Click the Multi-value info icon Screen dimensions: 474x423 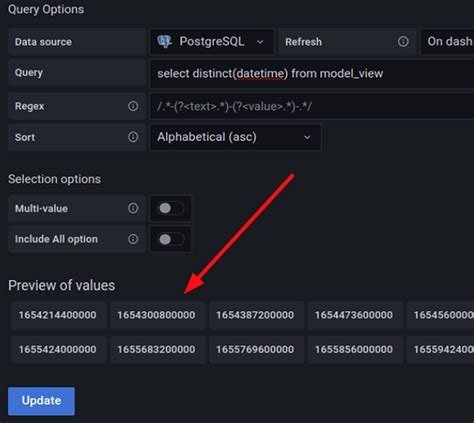[133, 208]
